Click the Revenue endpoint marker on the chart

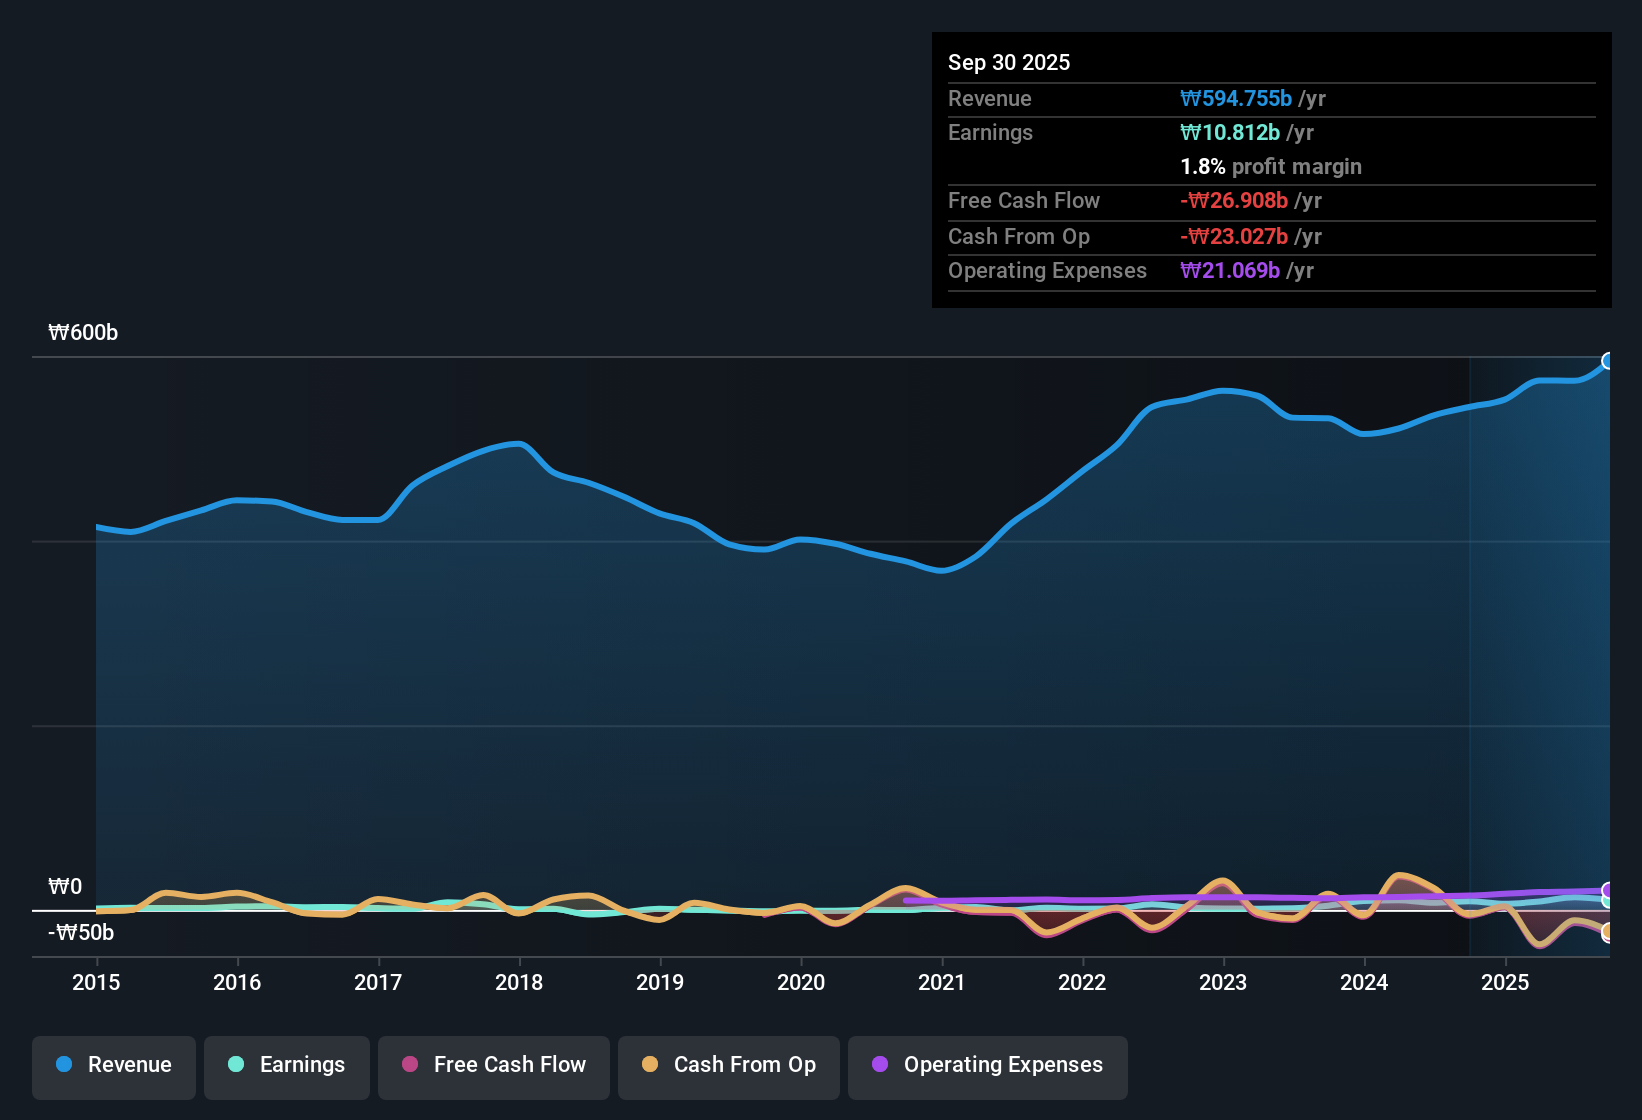[1608, 361]
